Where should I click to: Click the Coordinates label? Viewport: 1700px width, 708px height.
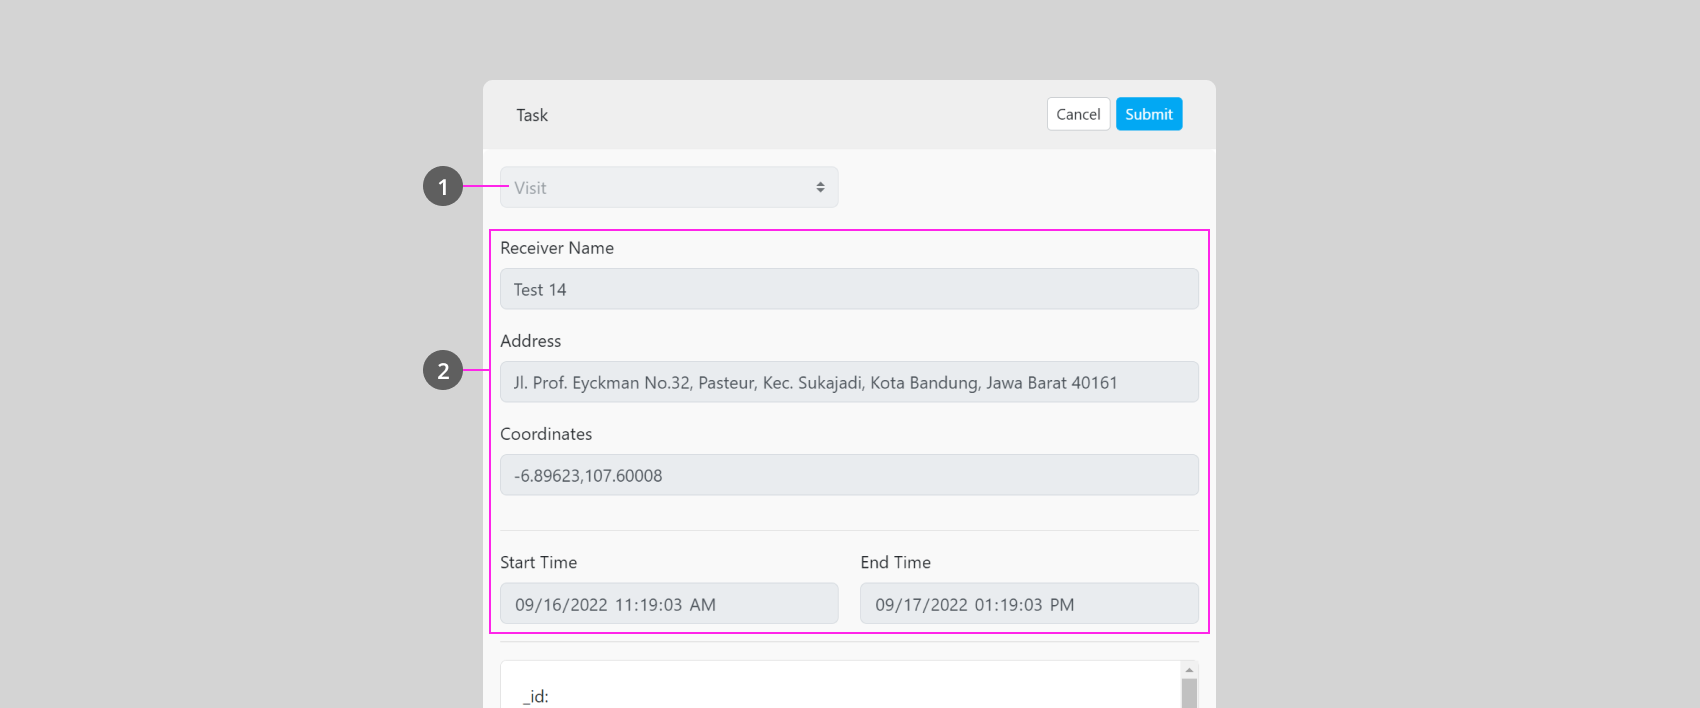[x=546, y=434]
